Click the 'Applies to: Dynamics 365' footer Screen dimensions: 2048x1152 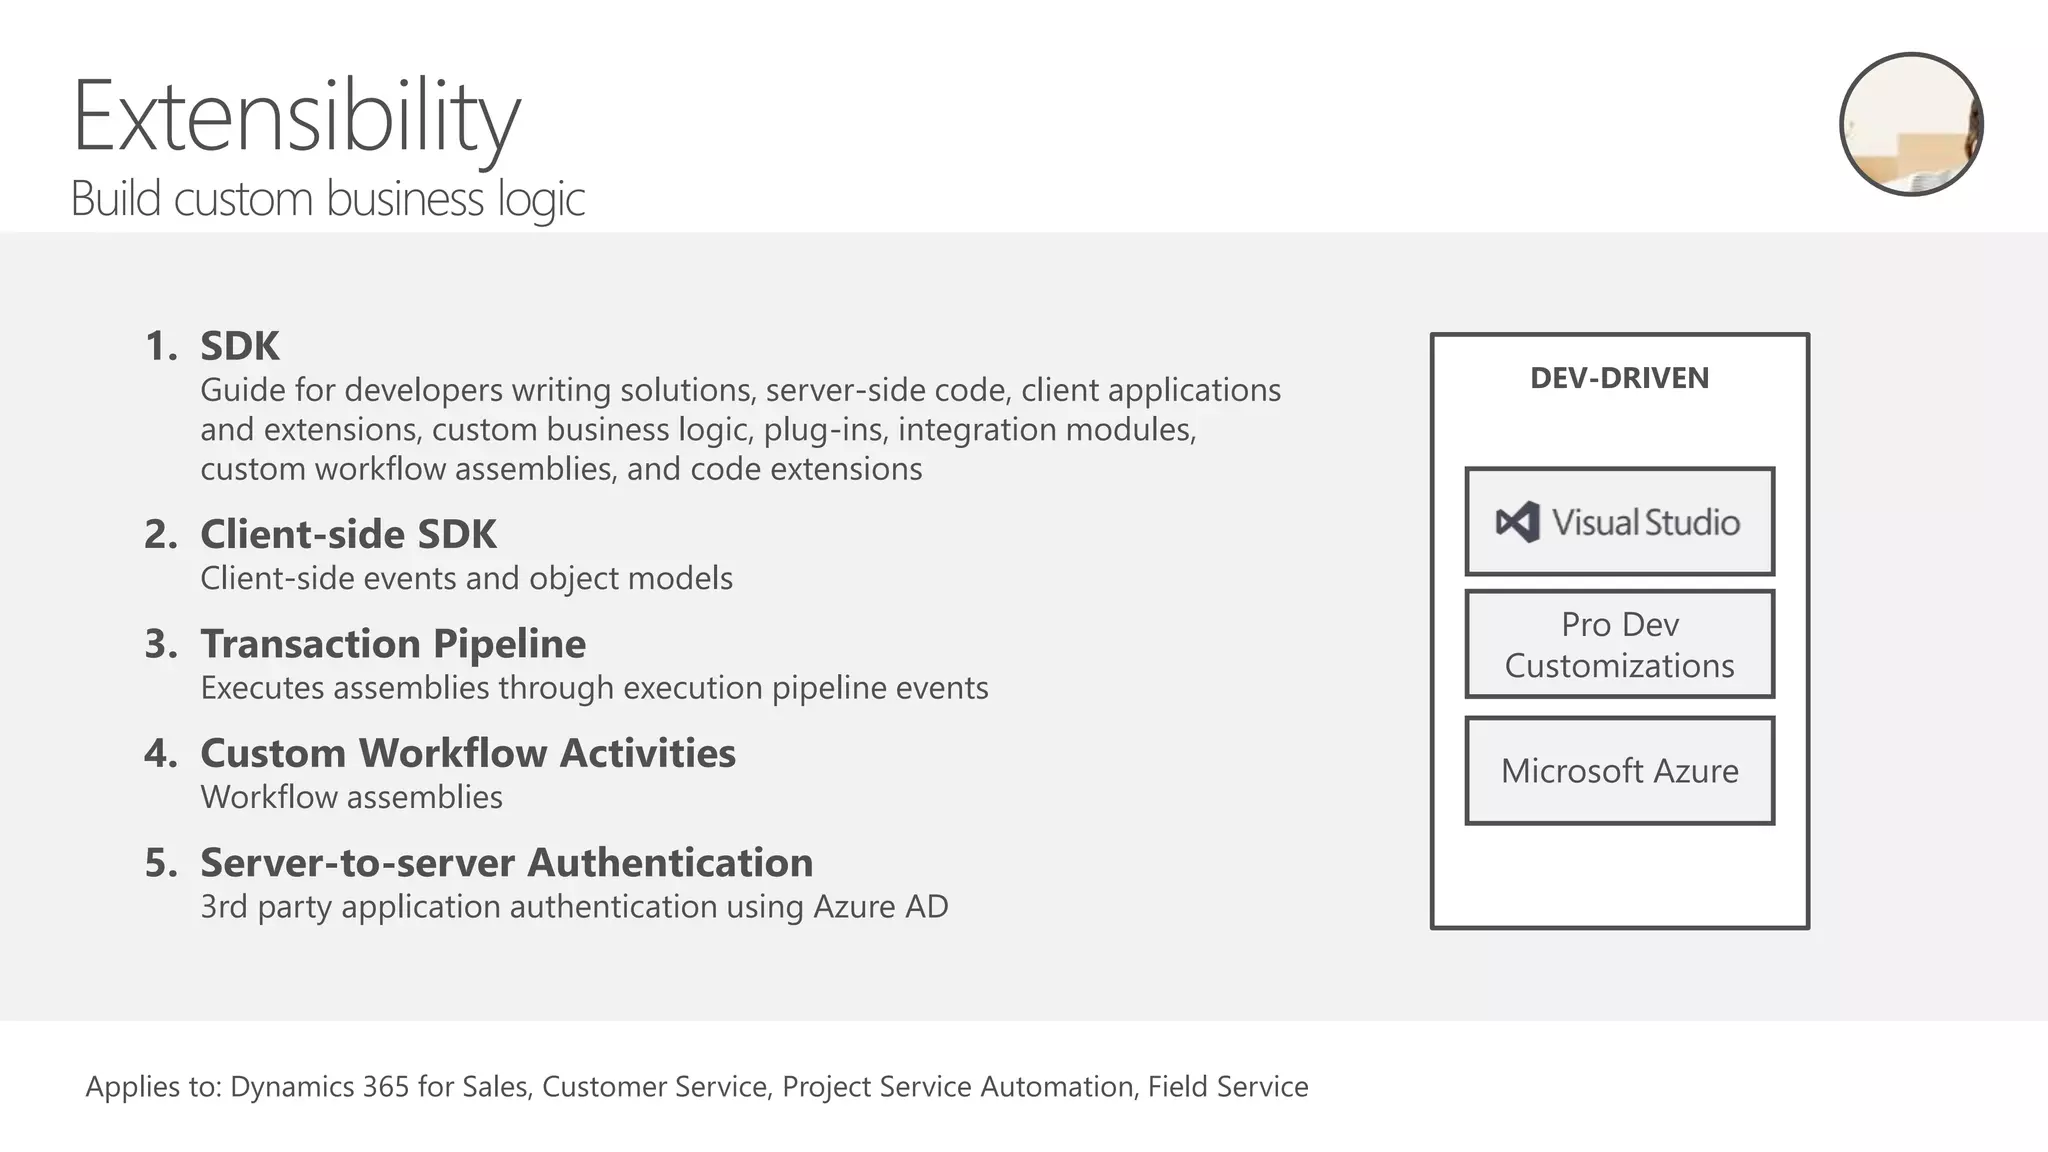point(697,1087)
